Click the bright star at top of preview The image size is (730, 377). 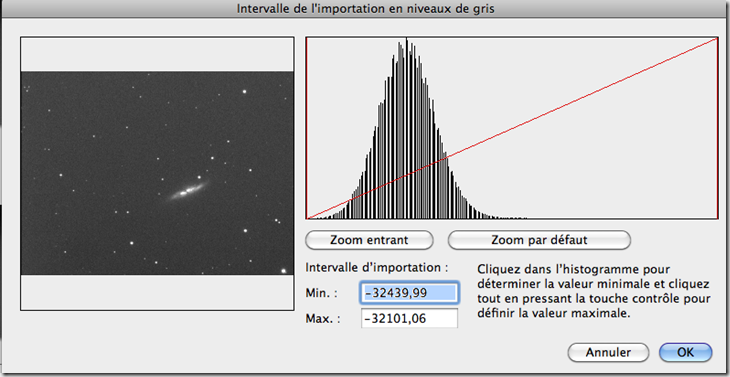pos(244,92)
